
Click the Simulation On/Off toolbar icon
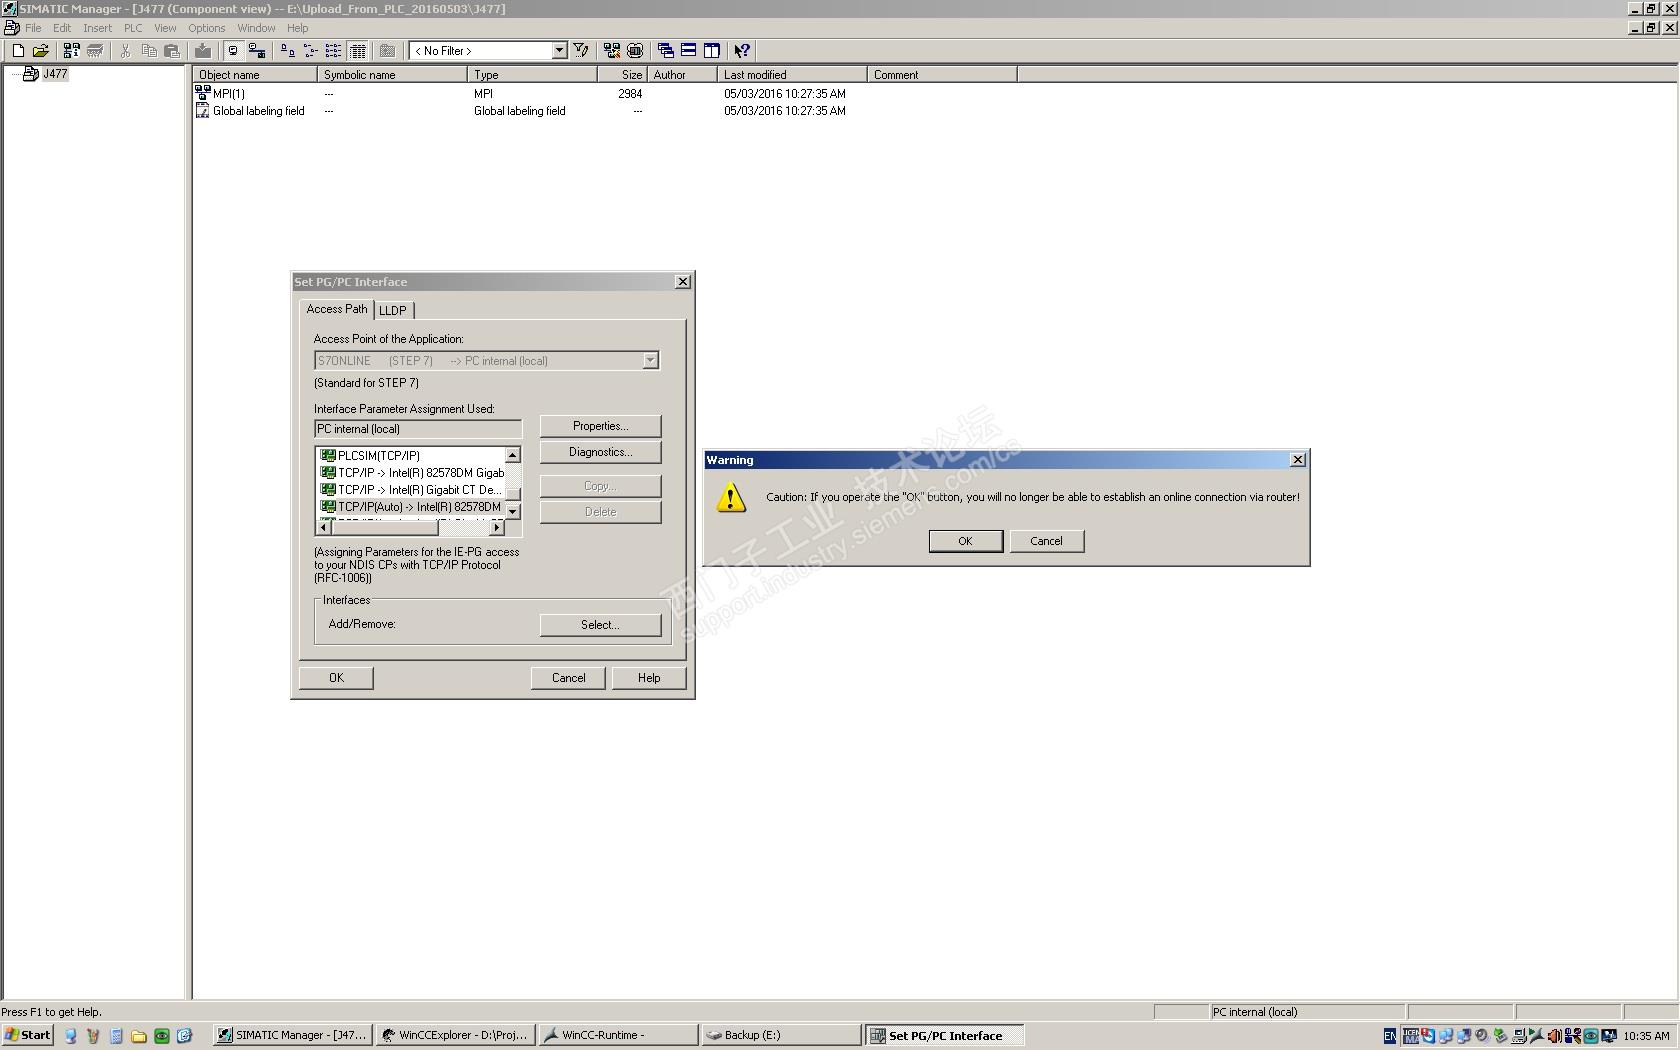coord(635,51)
